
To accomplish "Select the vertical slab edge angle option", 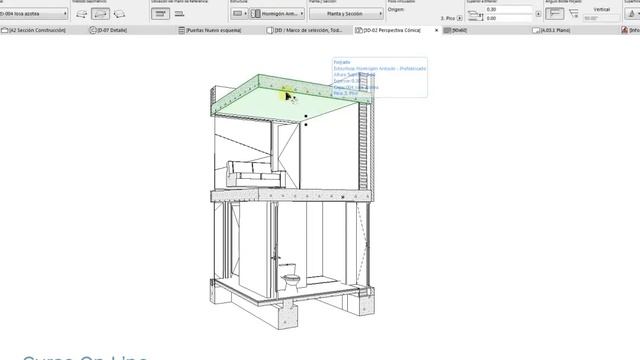I will [555, 14].
